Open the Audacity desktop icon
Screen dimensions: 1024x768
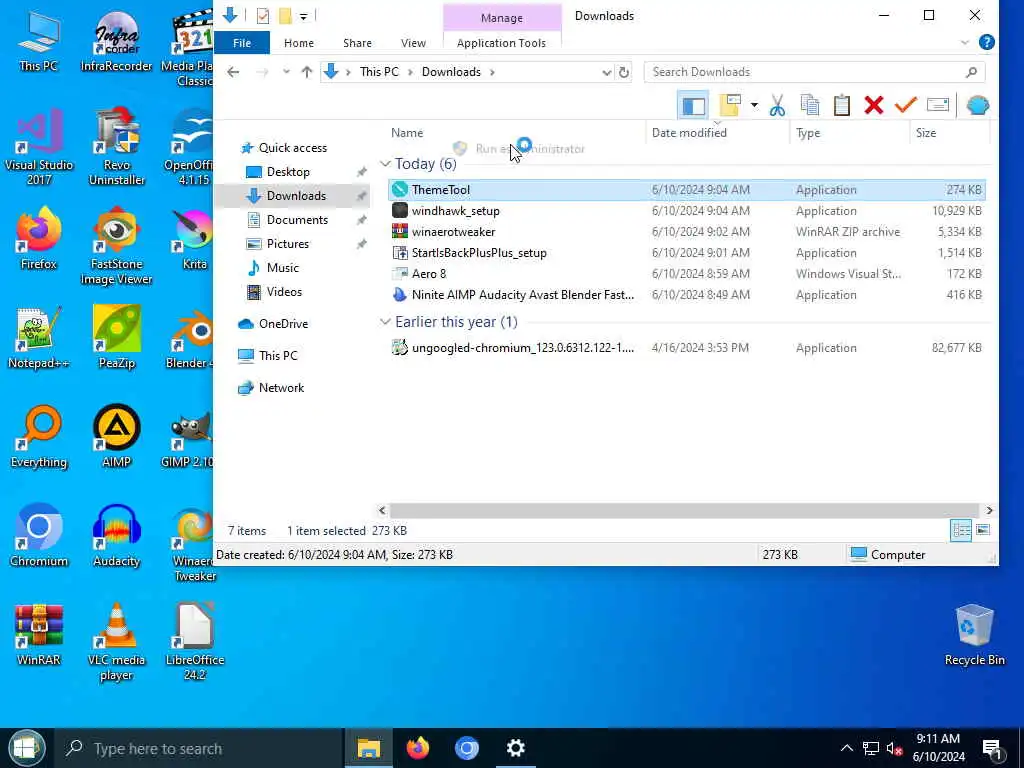[117, 536]
